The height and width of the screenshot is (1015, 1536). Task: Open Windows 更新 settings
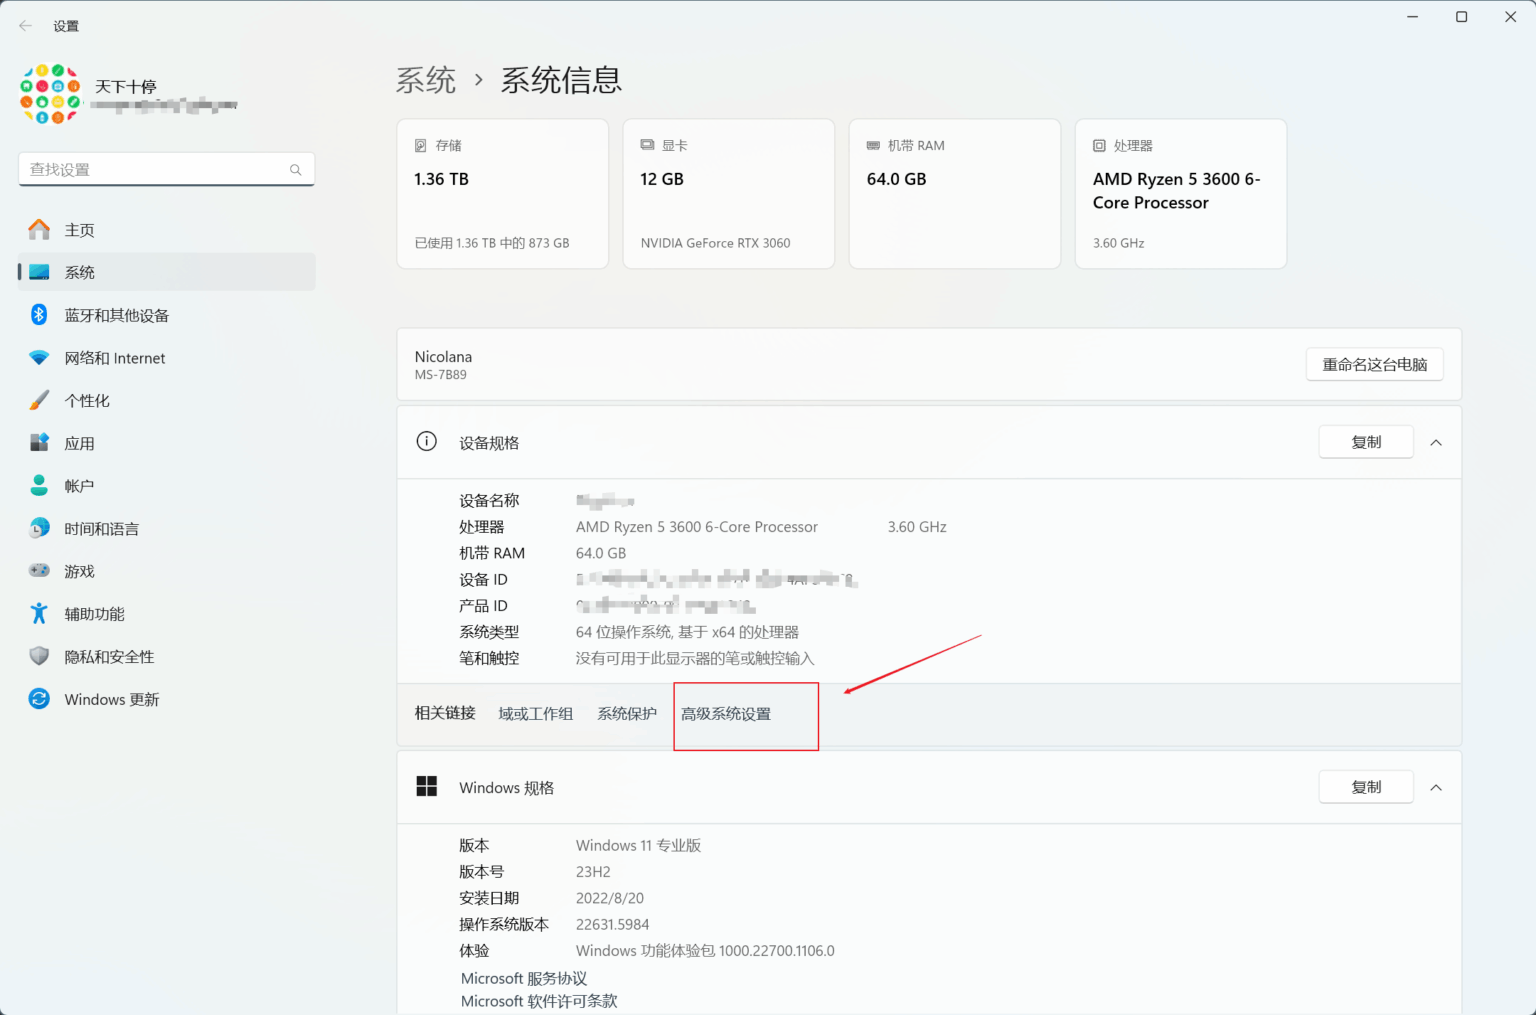pos(111,699)
